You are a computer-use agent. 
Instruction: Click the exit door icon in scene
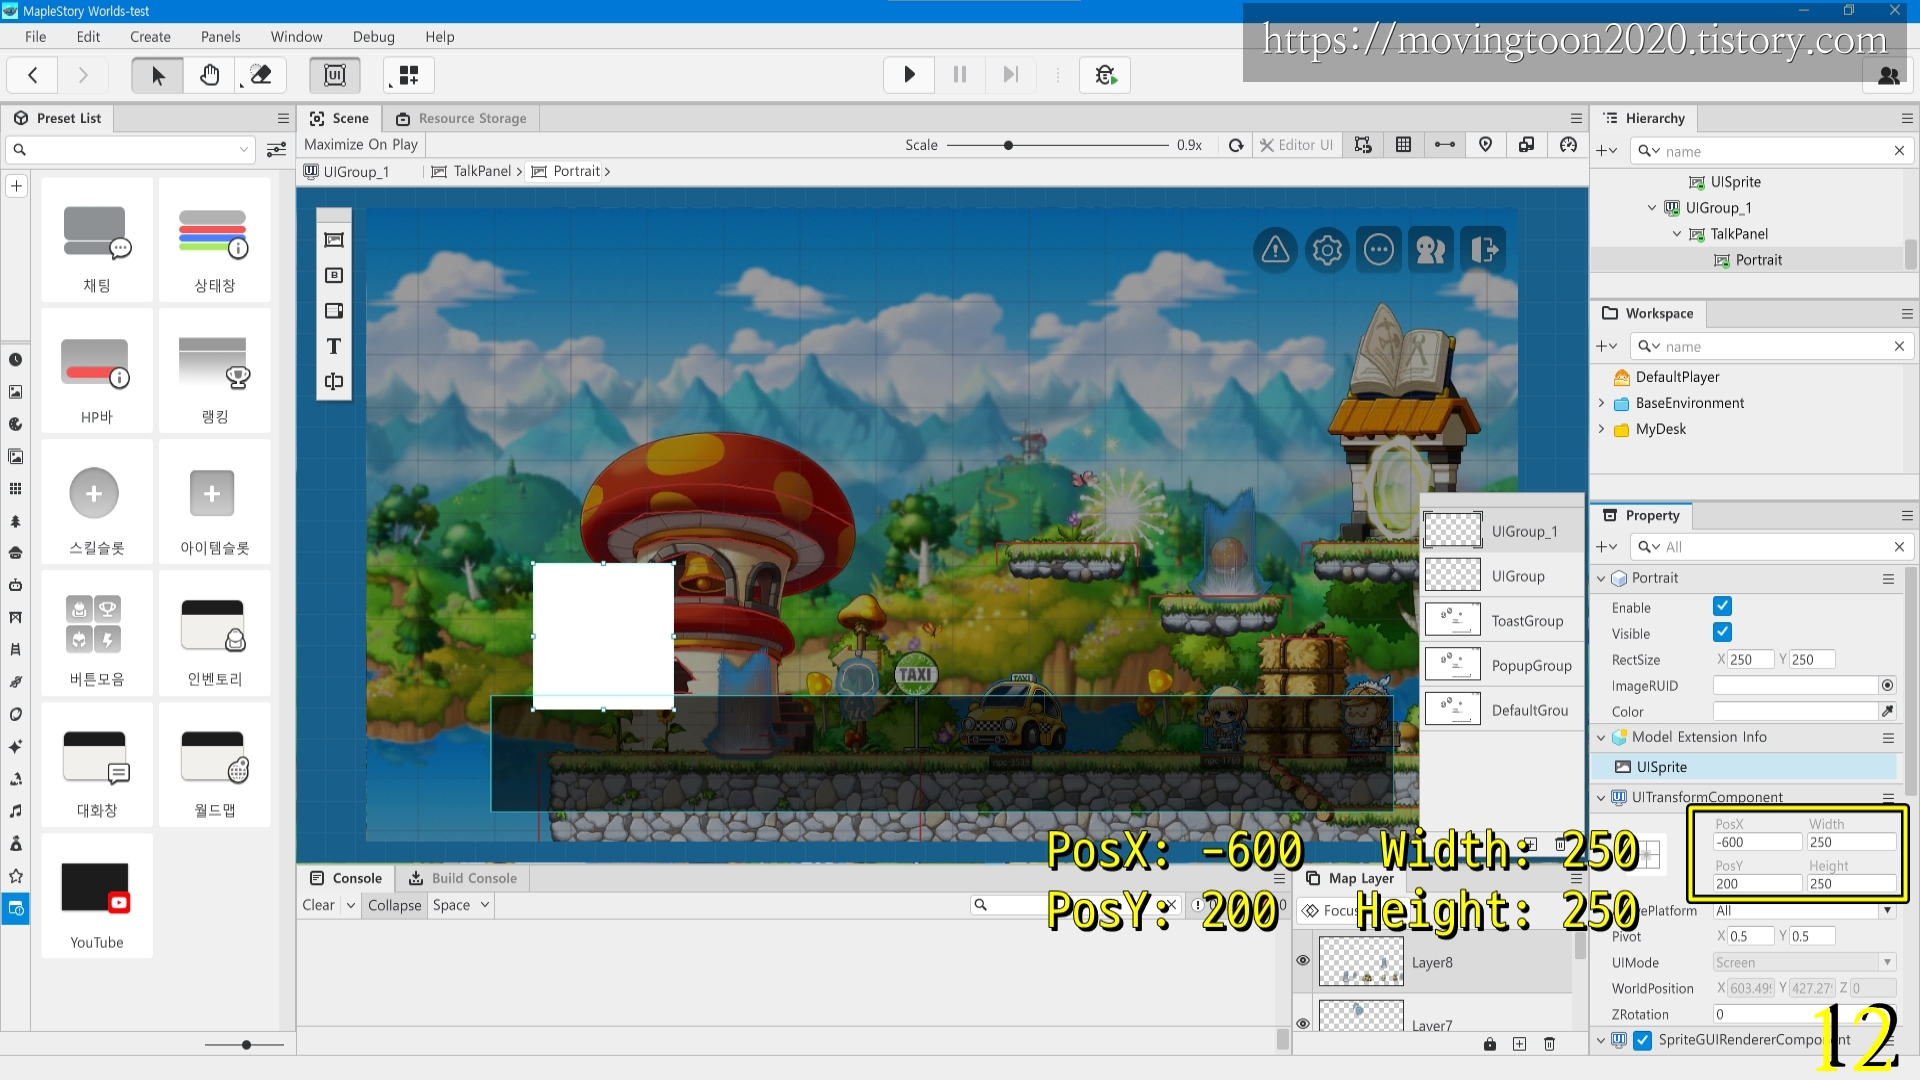click(1484, 249)
